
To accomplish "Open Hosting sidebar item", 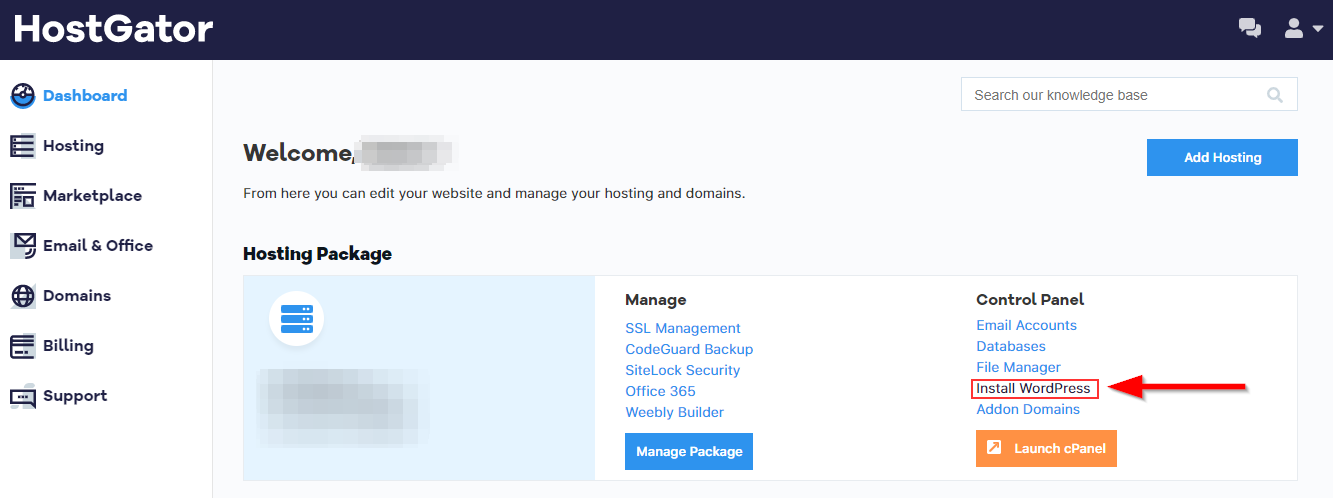I will (x=73, y=146).
